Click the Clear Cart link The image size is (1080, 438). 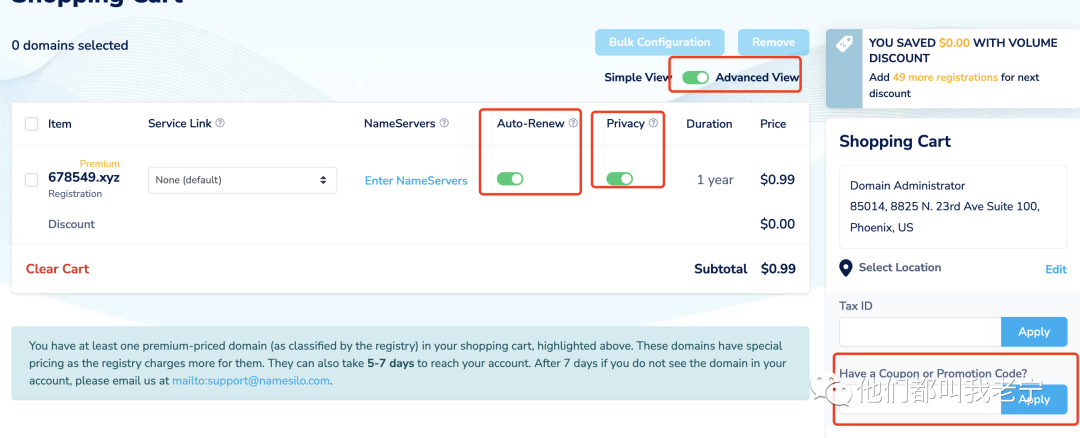click(x=57, y=269)
